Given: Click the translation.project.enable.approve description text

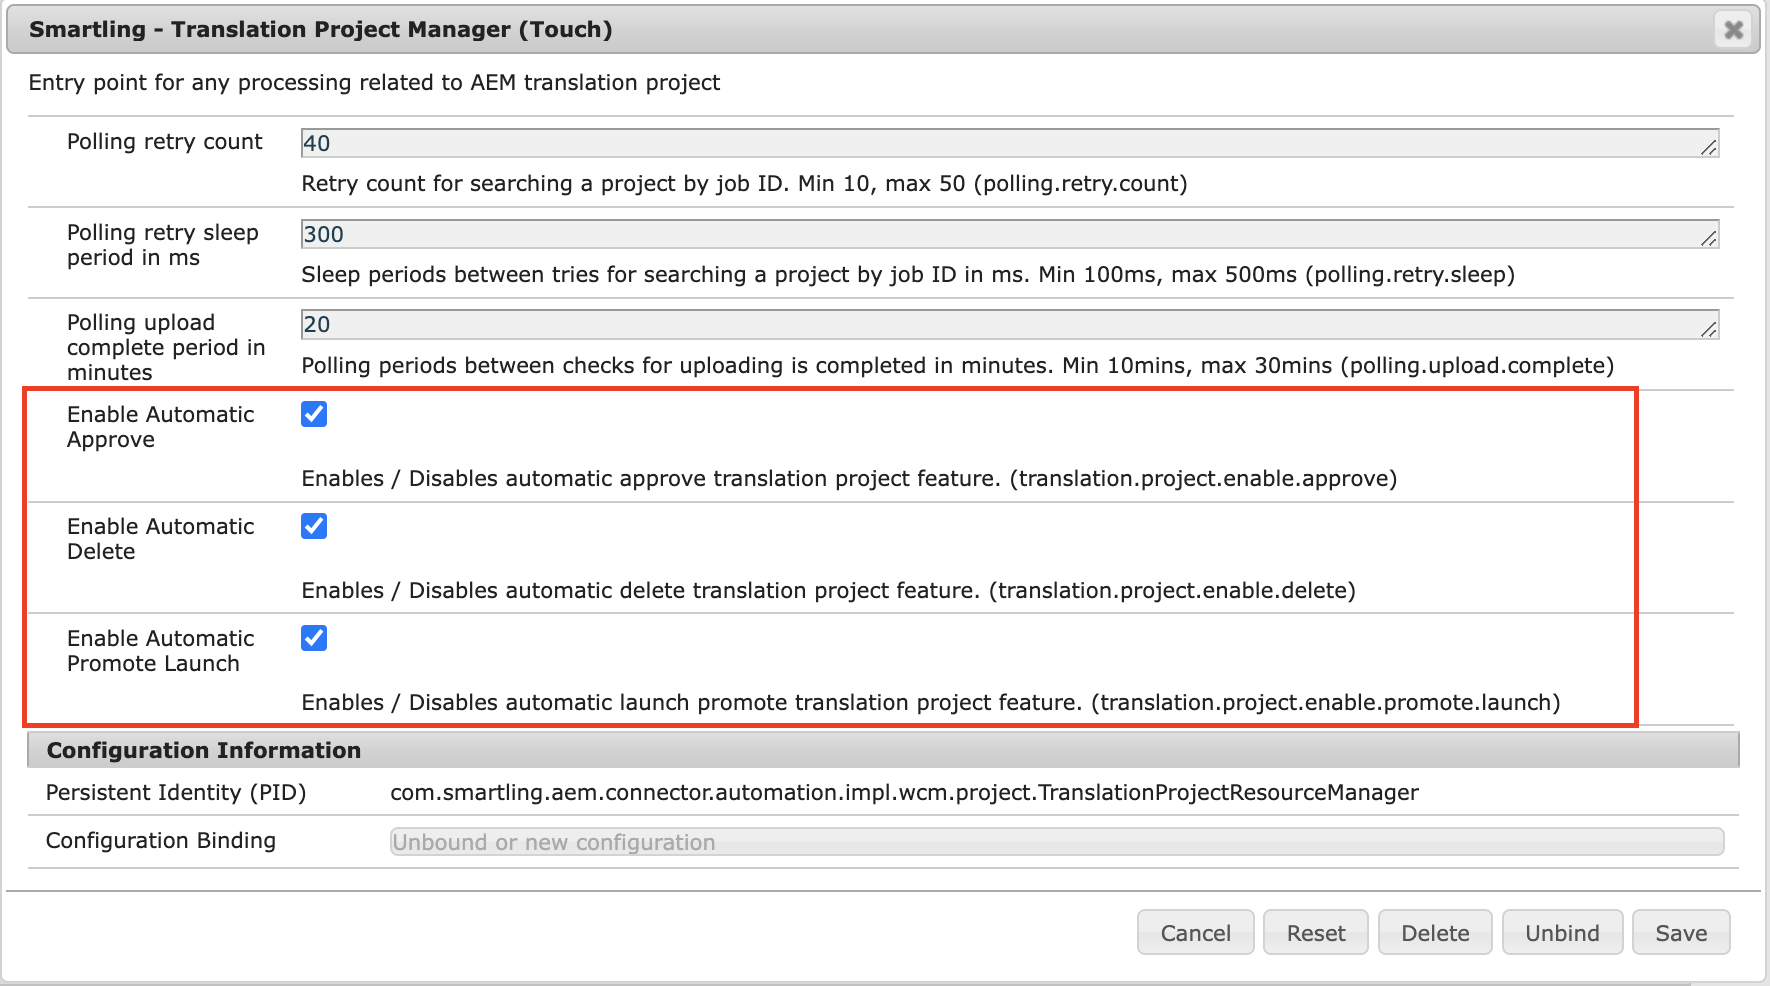Looking at the screenshot, I should click(x=849, y=479).
